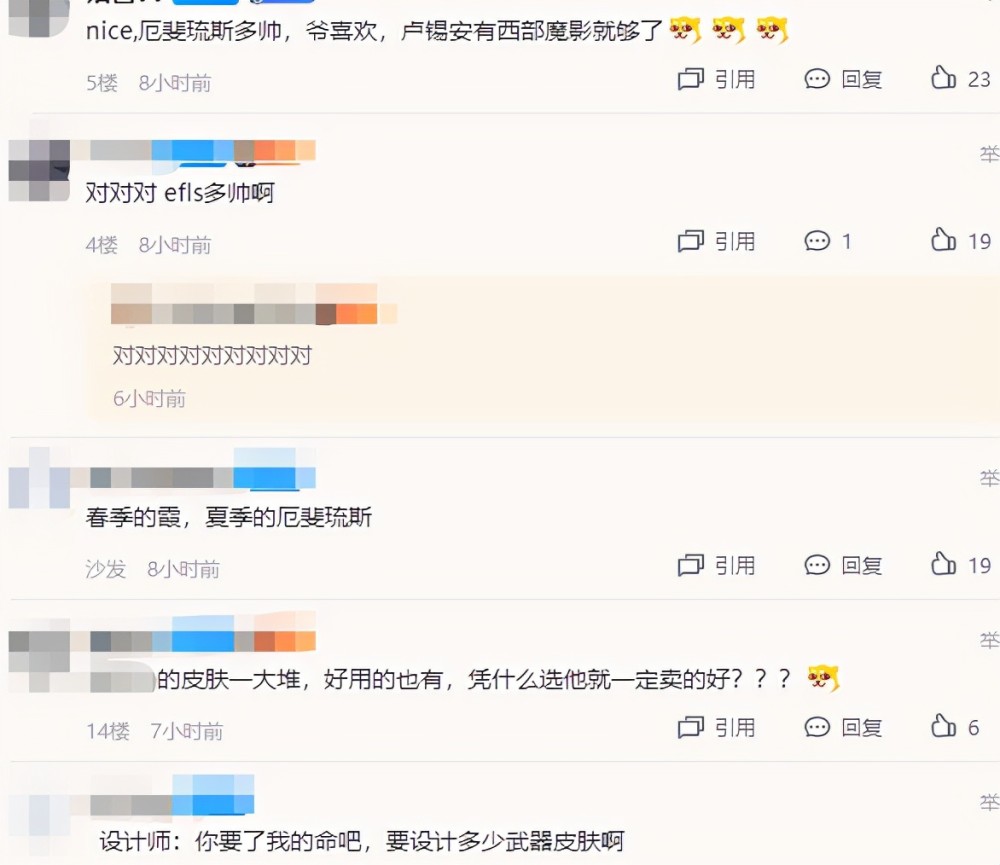Viewport: 1000px width, 865px height.
Task: Open the username of the 14楼 commenter
Action: click(203, 639)
